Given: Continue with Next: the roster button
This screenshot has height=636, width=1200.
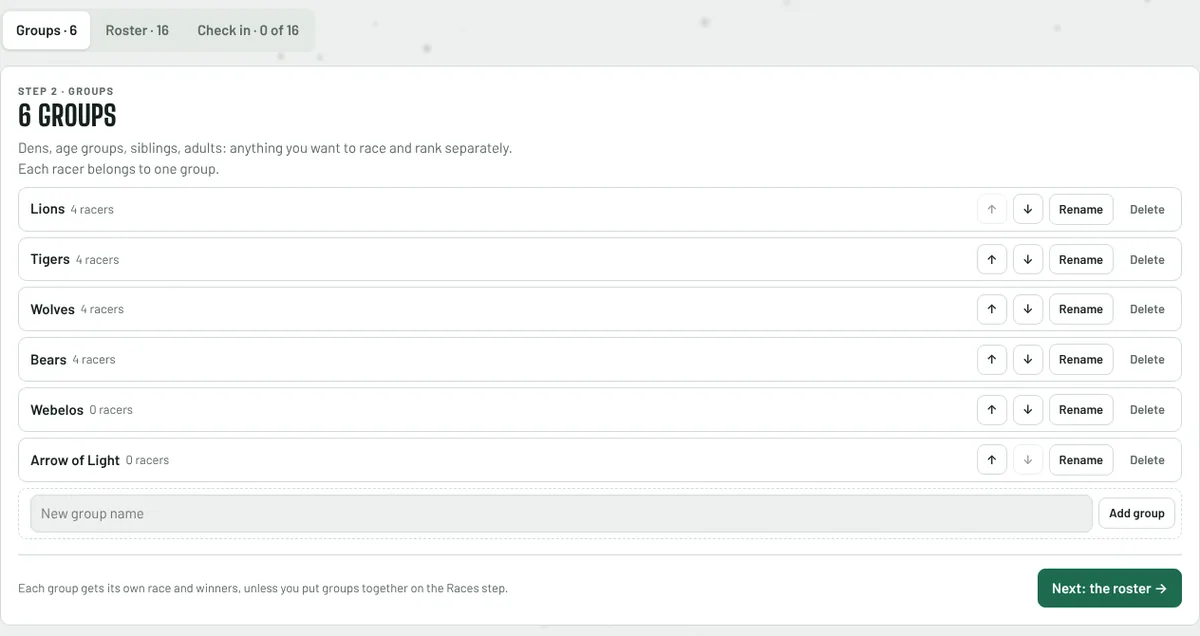Looking at the screenshot, I should pos(1110,588).
